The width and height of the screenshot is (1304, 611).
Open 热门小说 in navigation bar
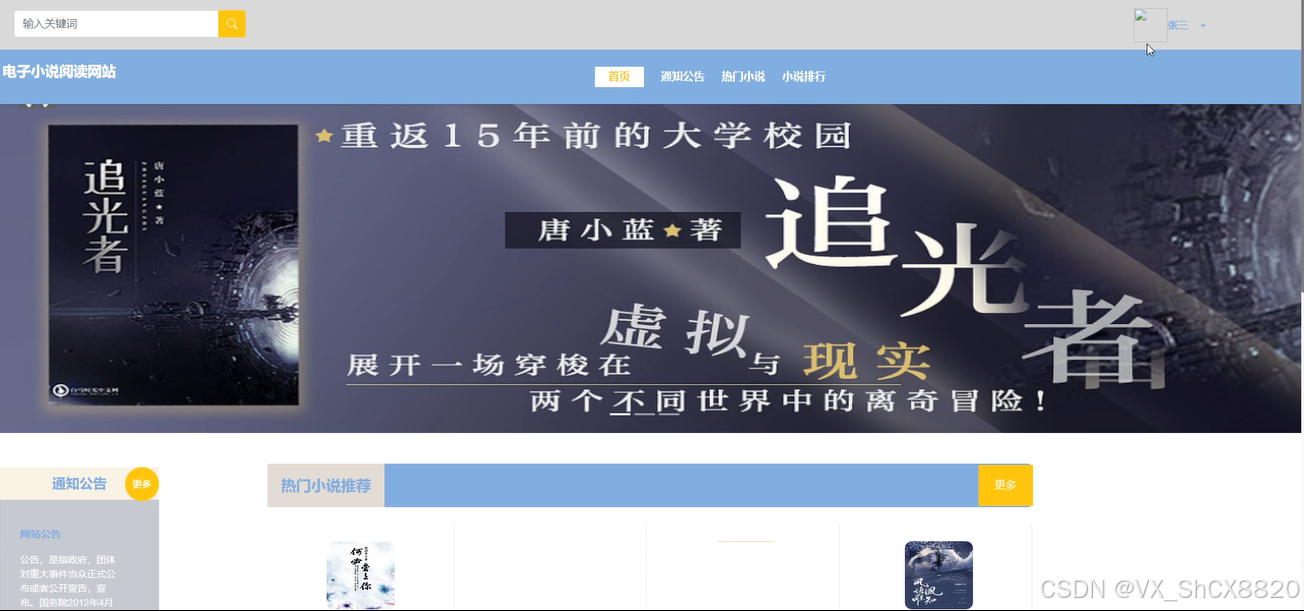(x=743, y=77)
